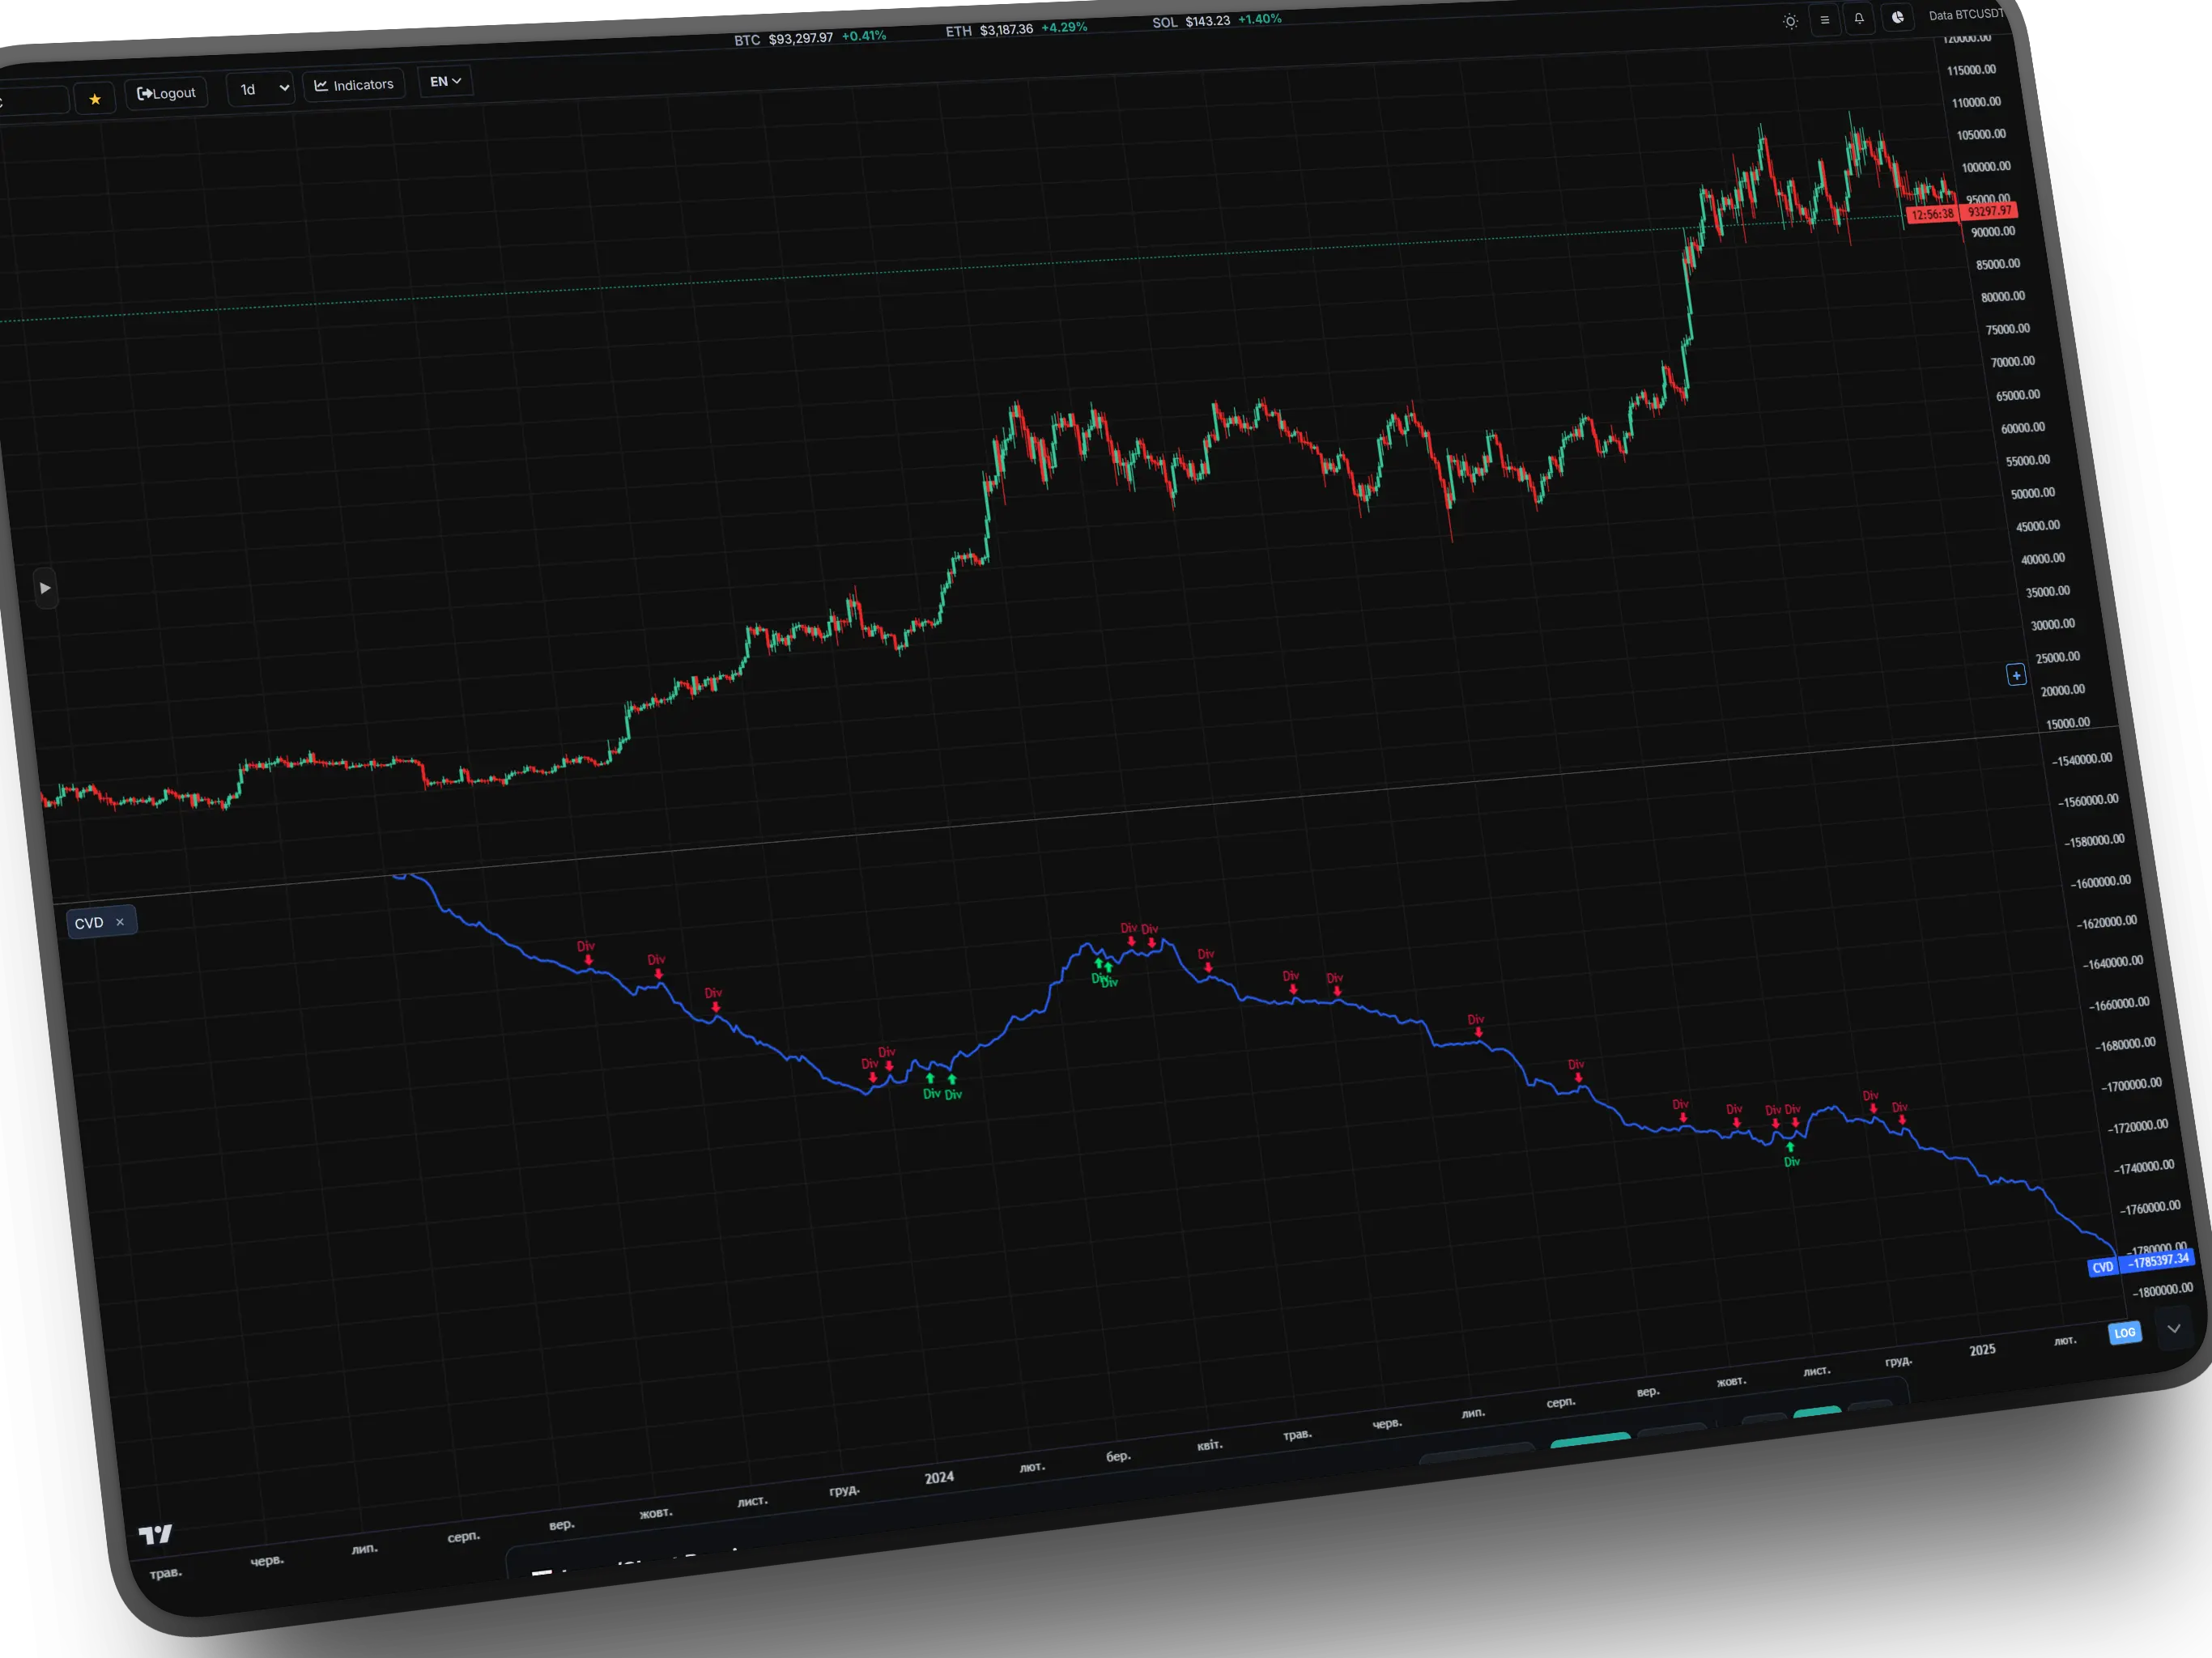This screenshot has width=2212, height=1658.
Task: Click the Logout button
Action: (167, 93)
